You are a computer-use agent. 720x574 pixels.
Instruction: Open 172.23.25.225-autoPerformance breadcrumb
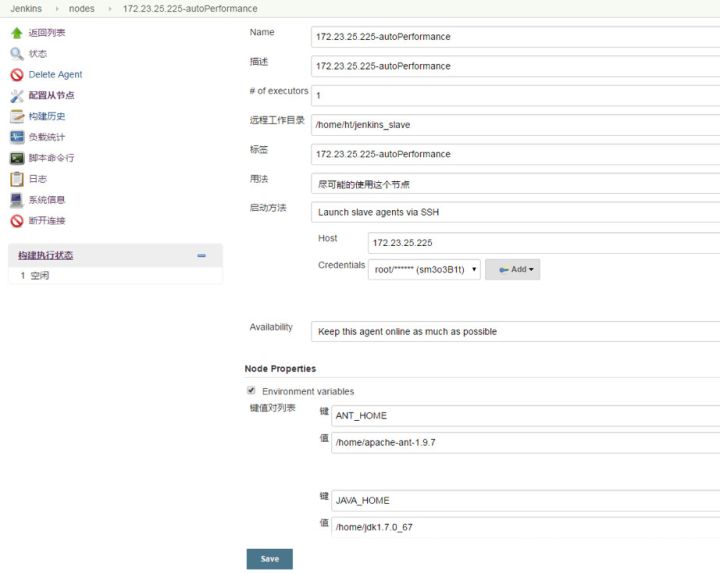(190, 9)
